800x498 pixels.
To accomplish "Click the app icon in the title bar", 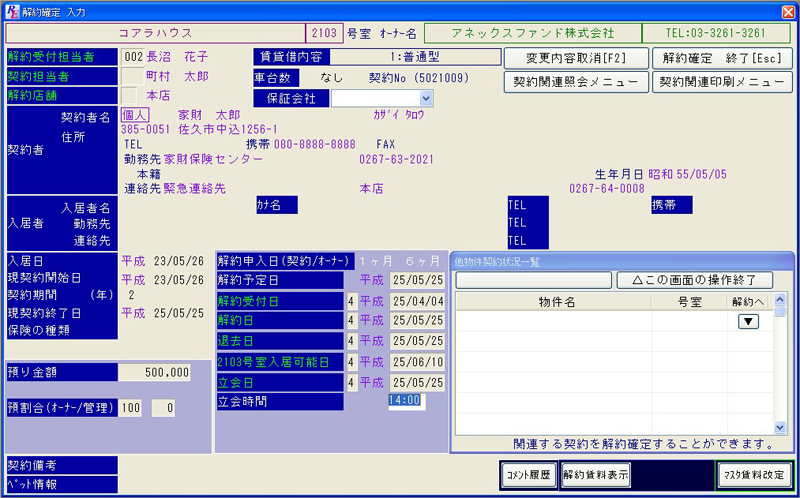I will 11,10.
